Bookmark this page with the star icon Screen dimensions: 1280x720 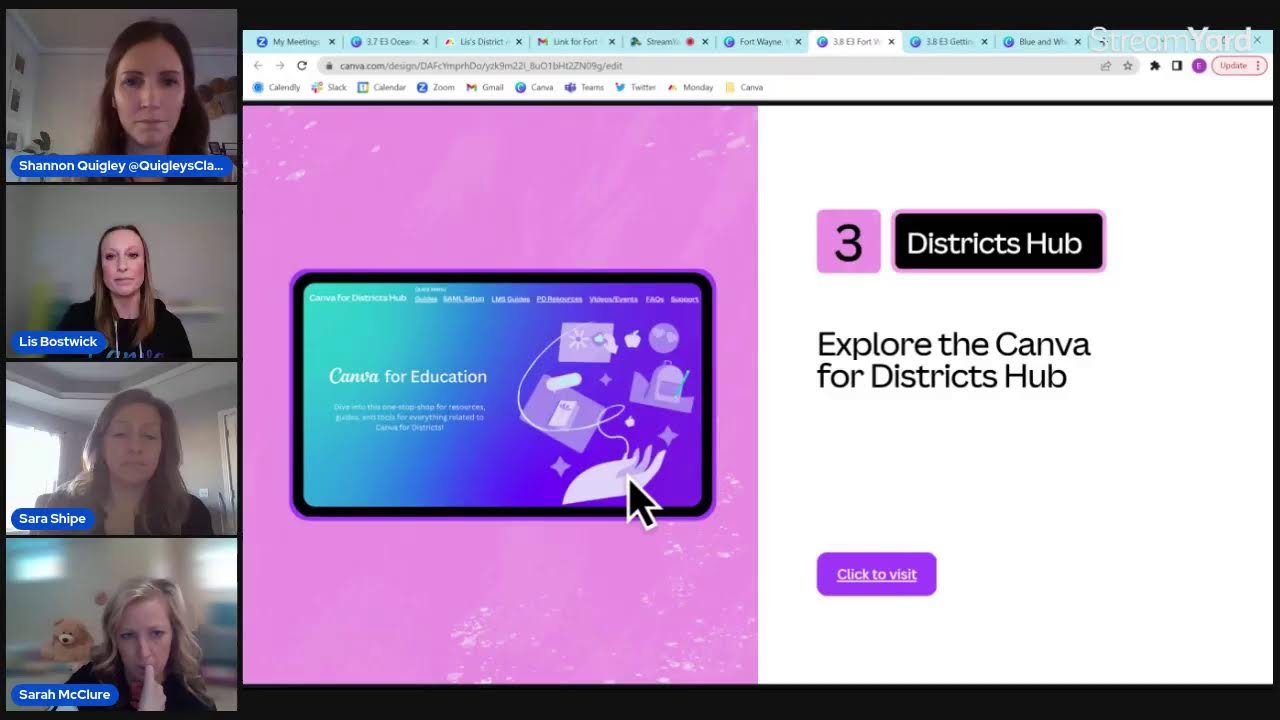point(1127,66)
